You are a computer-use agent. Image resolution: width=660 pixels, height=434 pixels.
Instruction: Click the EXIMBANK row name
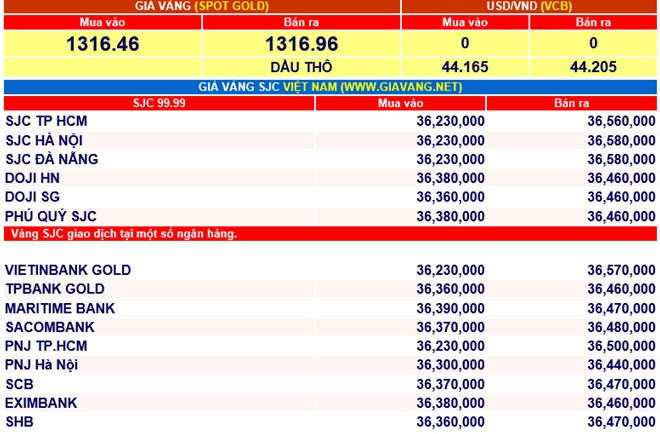41,403
